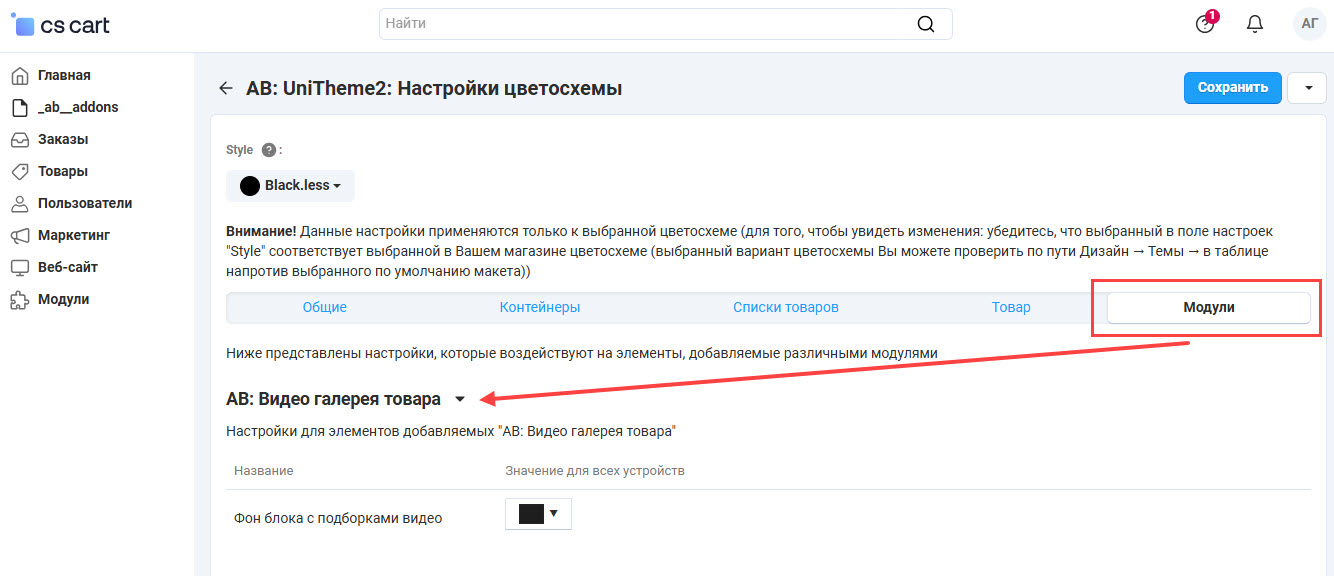Click the Сохранить button
Viewport: 1334px width, 576px height.
pos(1232,87)
